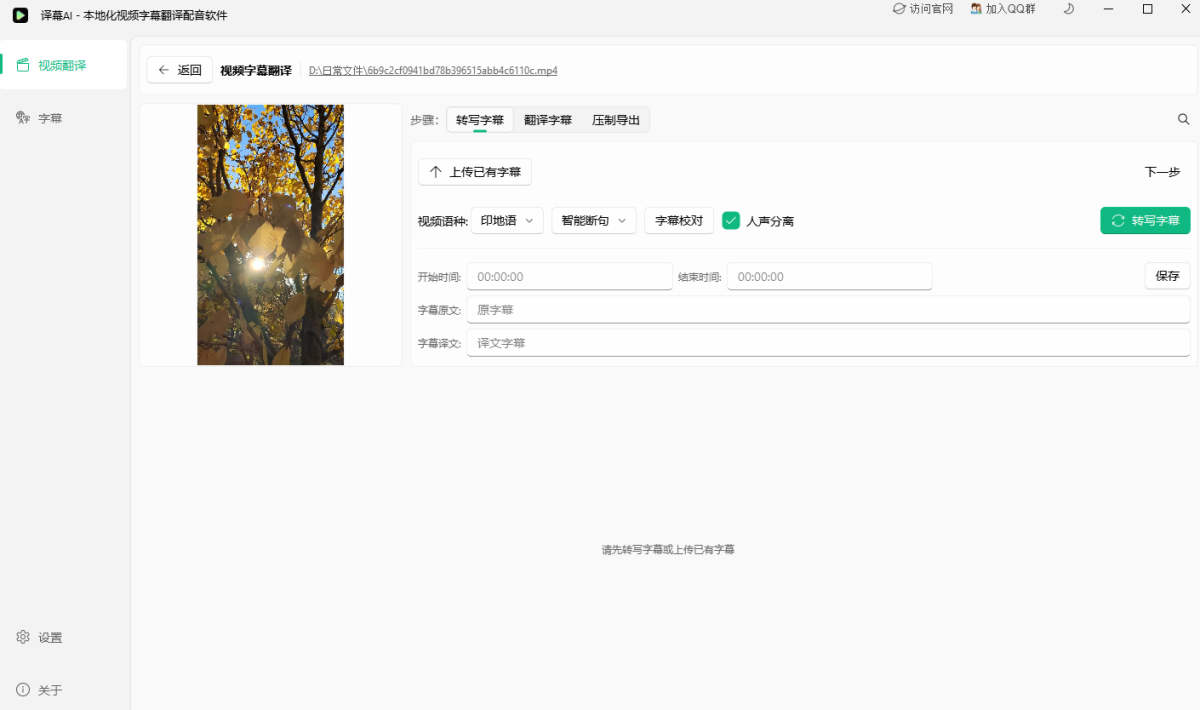Image resolution: width=1200 pixels, height=710 pixels.
Task: Focus the 字幕译文 input field
Action: tap(828, 343)
